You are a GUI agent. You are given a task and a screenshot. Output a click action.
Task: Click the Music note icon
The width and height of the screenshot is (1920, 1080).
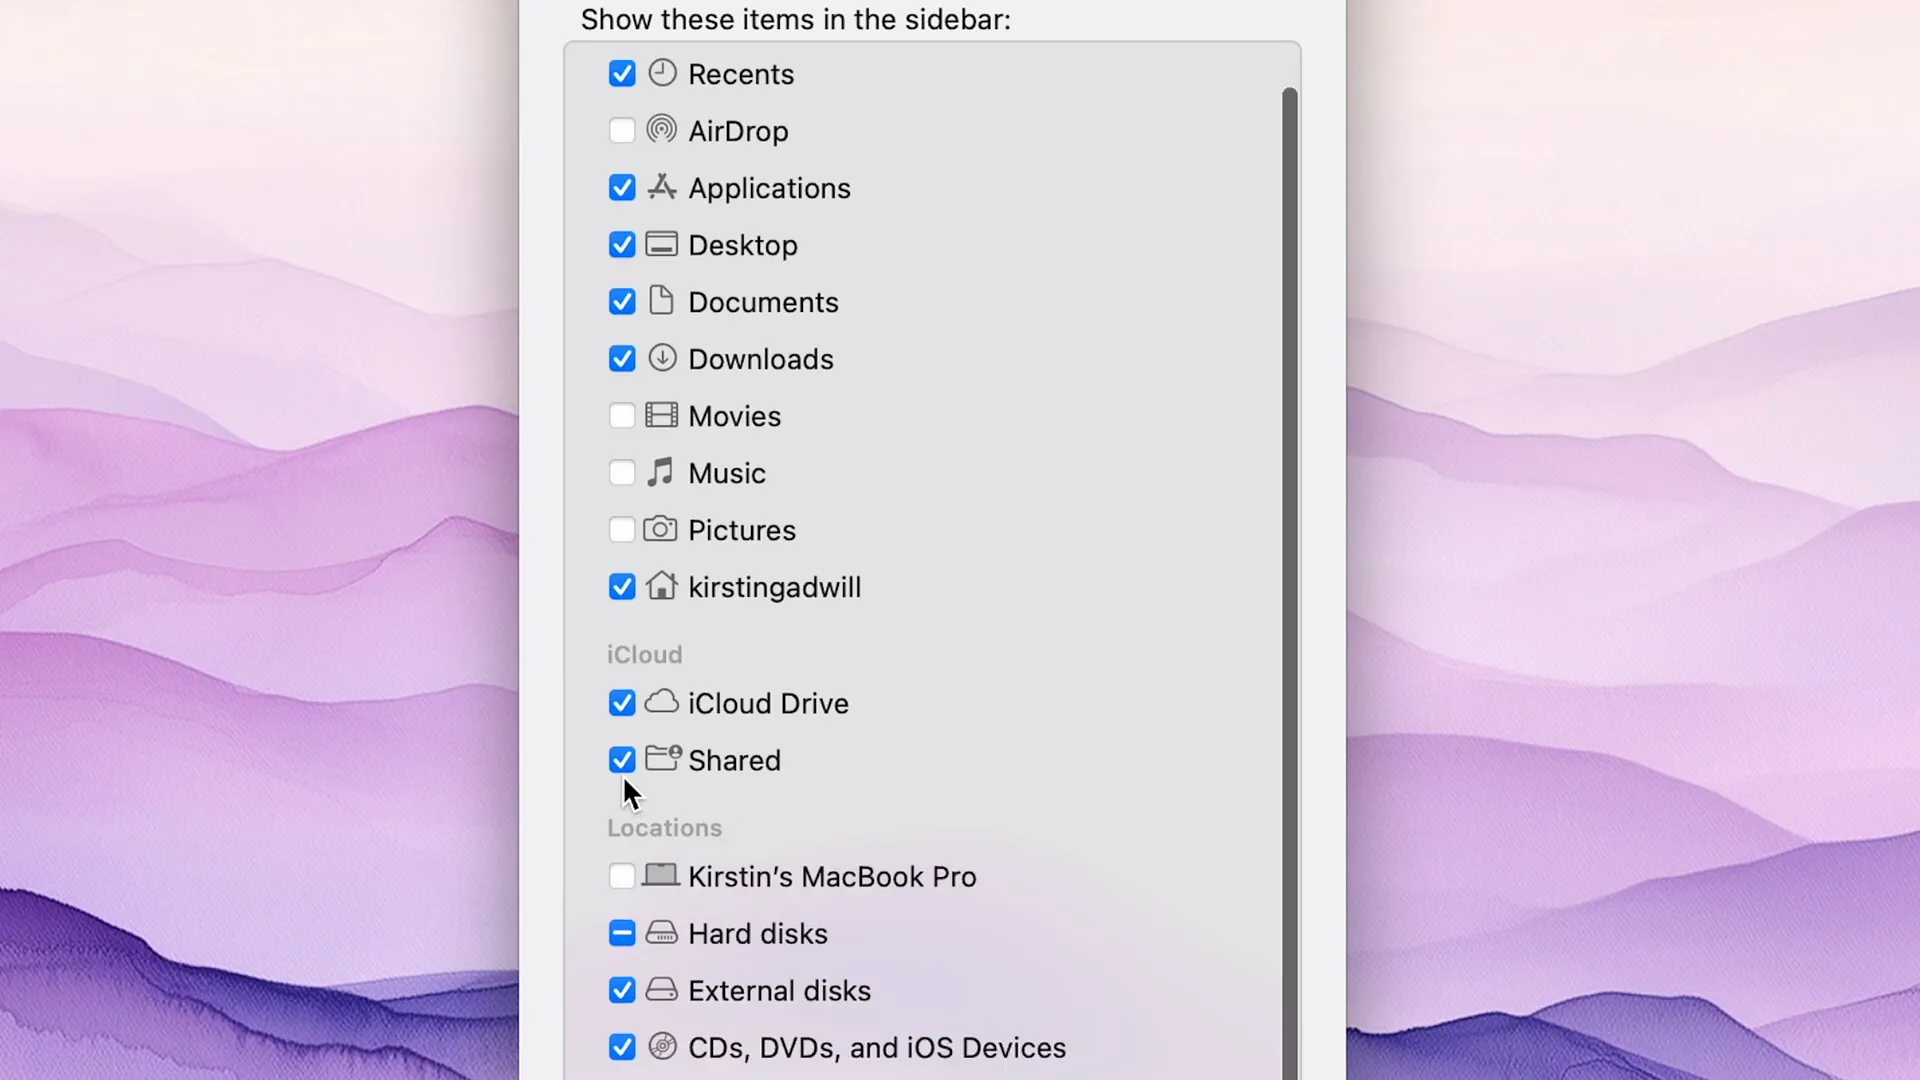point(660,472)
